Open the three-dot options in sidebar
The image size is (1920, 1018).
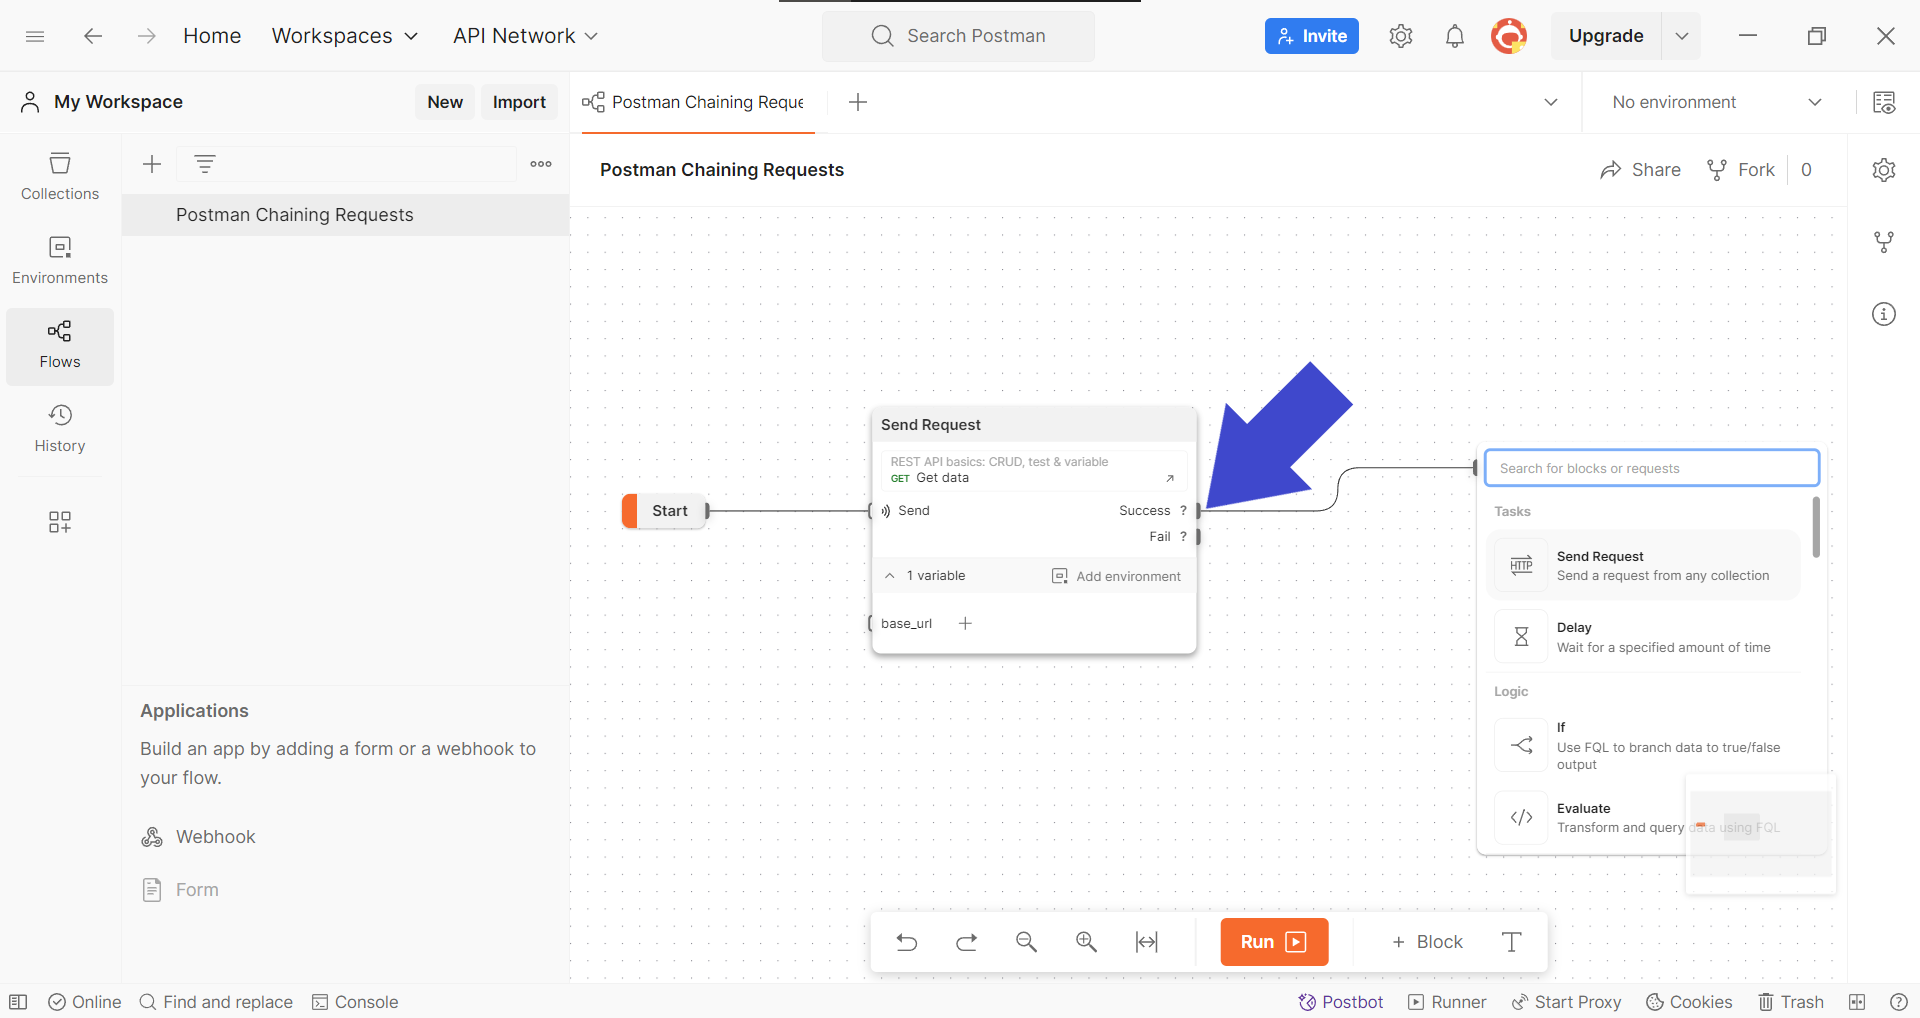click(541, 164)
